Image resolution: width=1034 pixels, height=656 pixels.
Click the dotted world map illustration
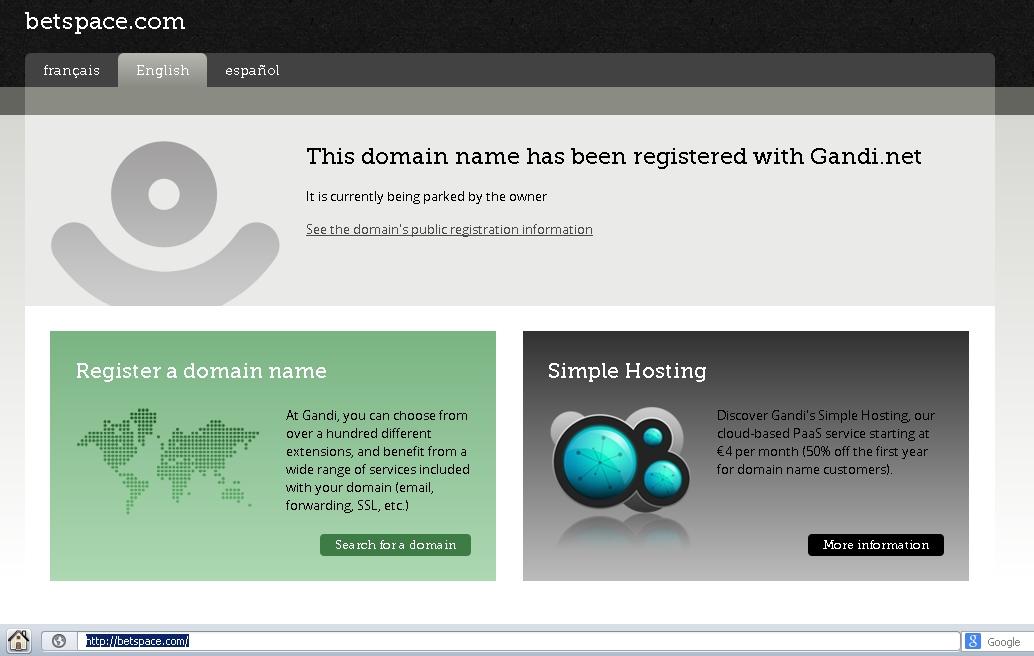point(167,461)
